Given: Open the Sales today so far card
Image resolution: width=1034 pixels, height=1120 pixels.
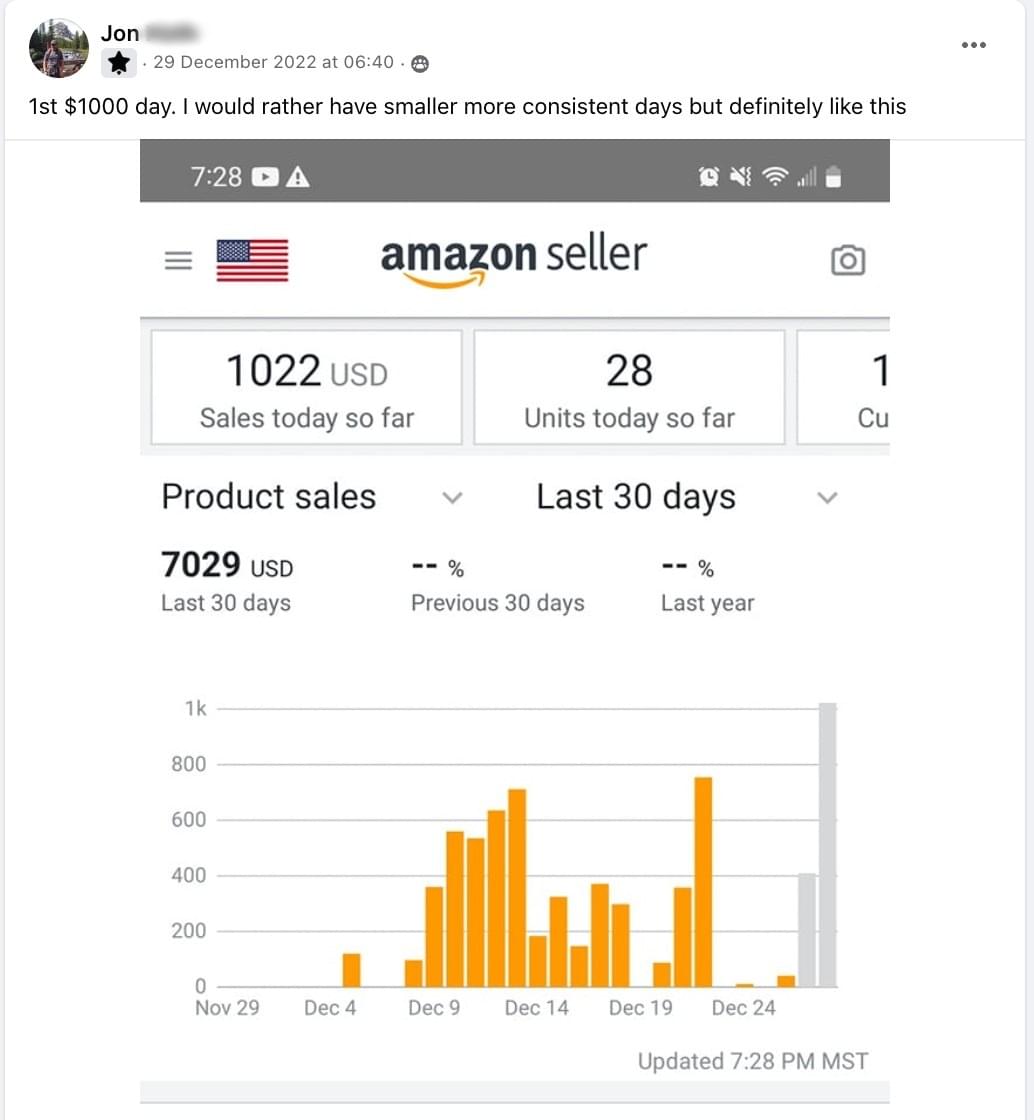Looking at the screenshot, I should tap(306, 387).
